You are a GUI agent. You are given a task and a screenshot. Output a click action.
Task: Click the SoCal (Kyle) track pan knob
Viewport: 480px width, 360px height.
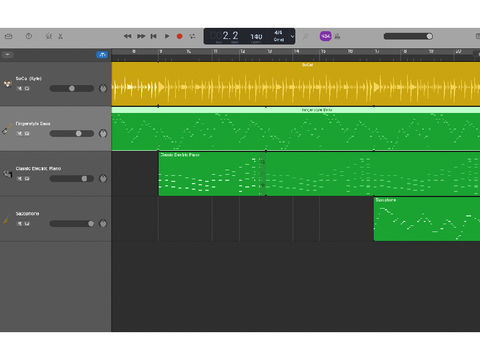[x=103, y=88]
